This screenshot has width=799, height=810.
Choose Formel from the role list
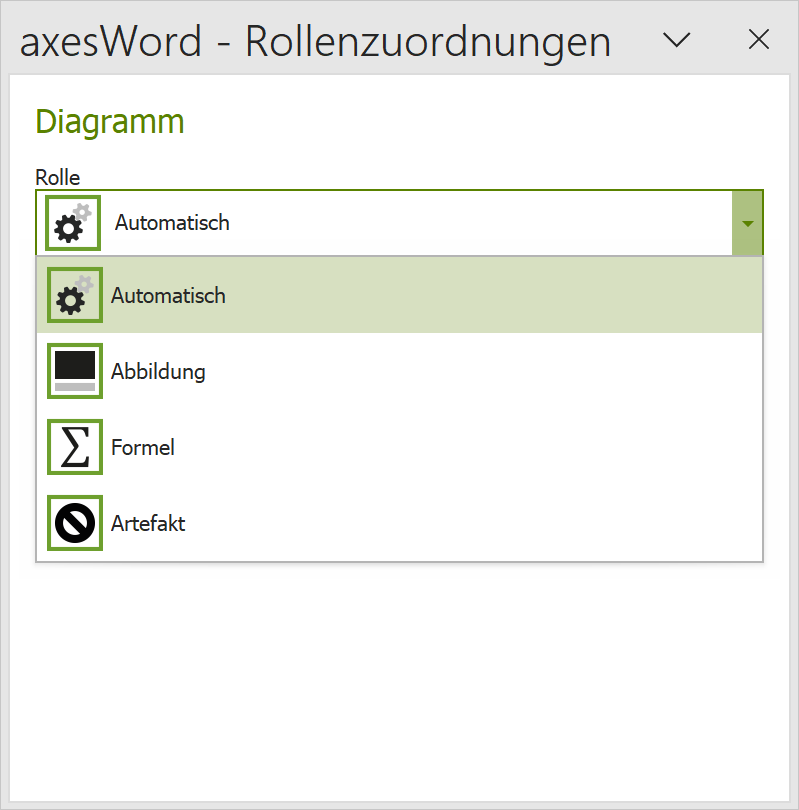(x=399, y=447)
